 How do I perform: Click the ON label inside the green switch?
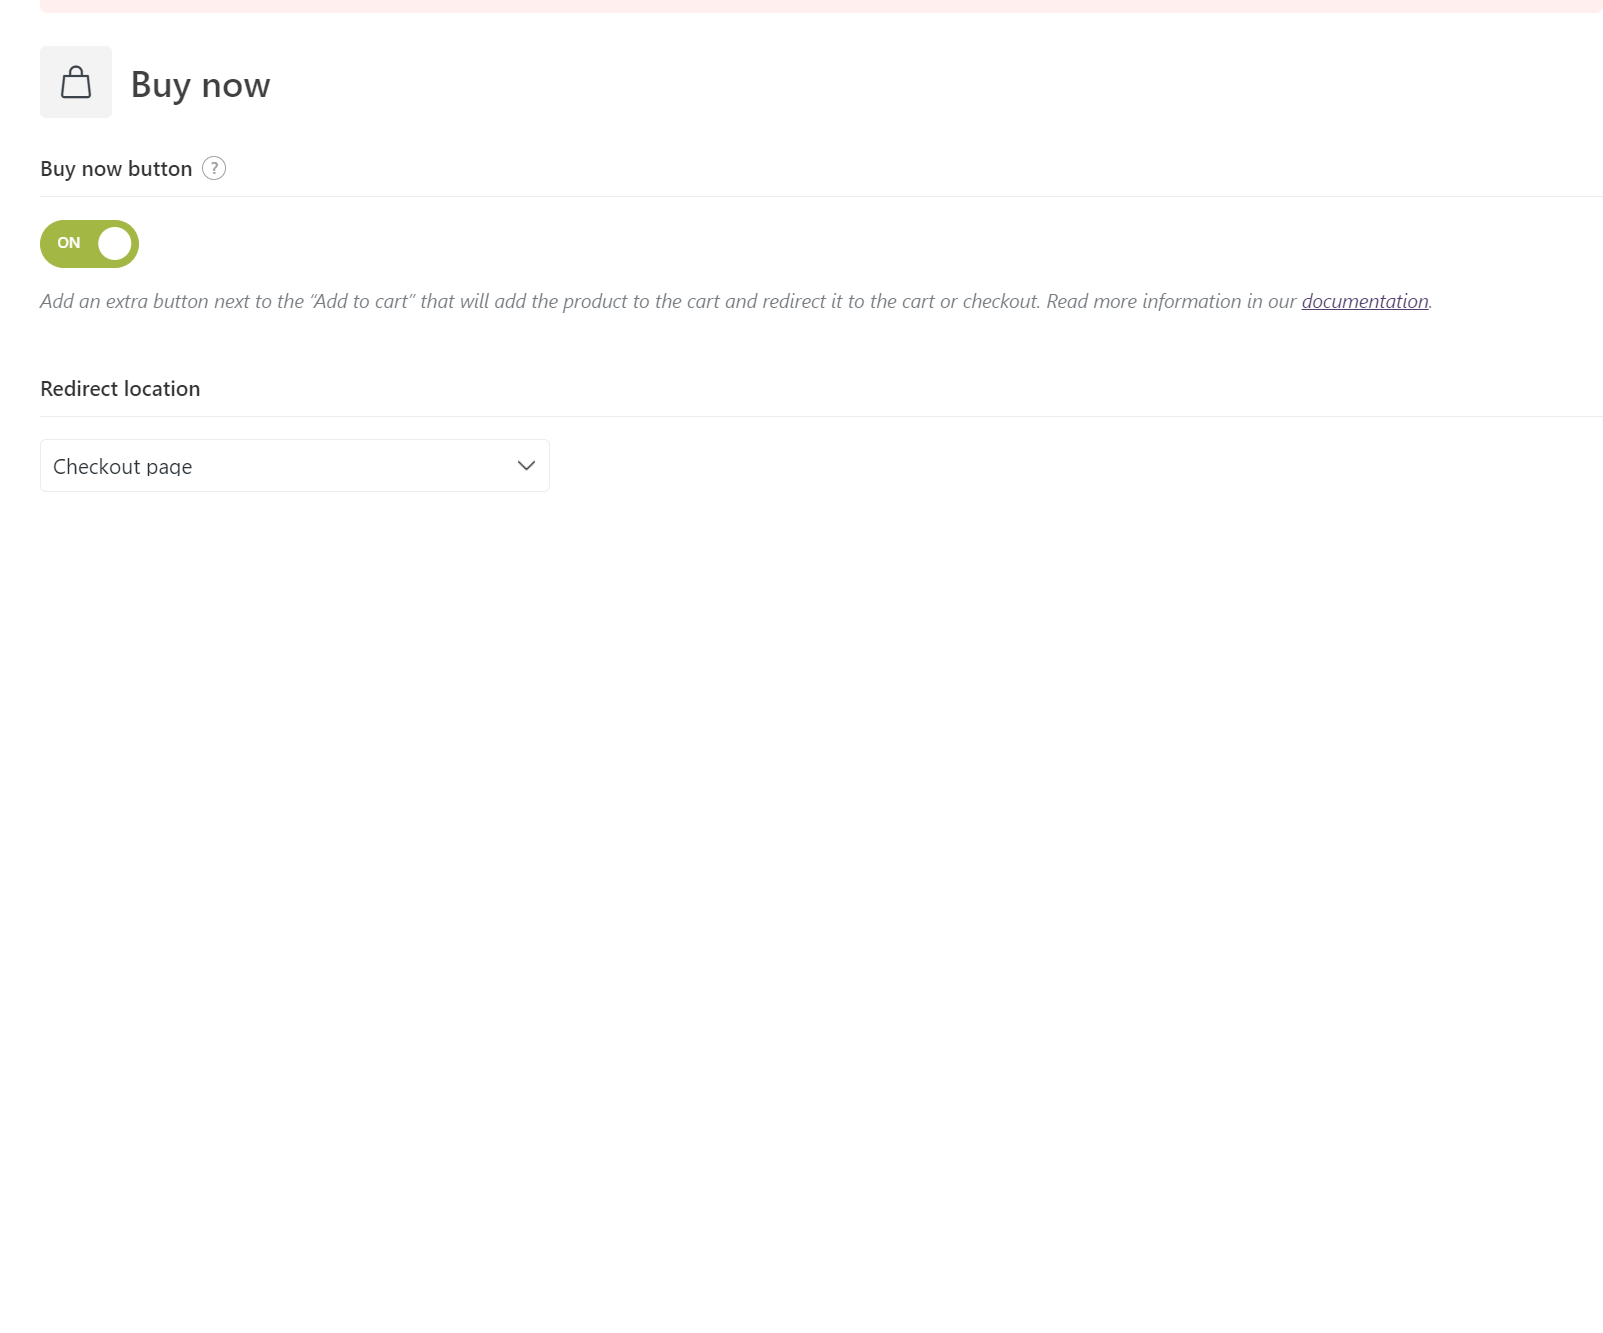pos(69,243)
